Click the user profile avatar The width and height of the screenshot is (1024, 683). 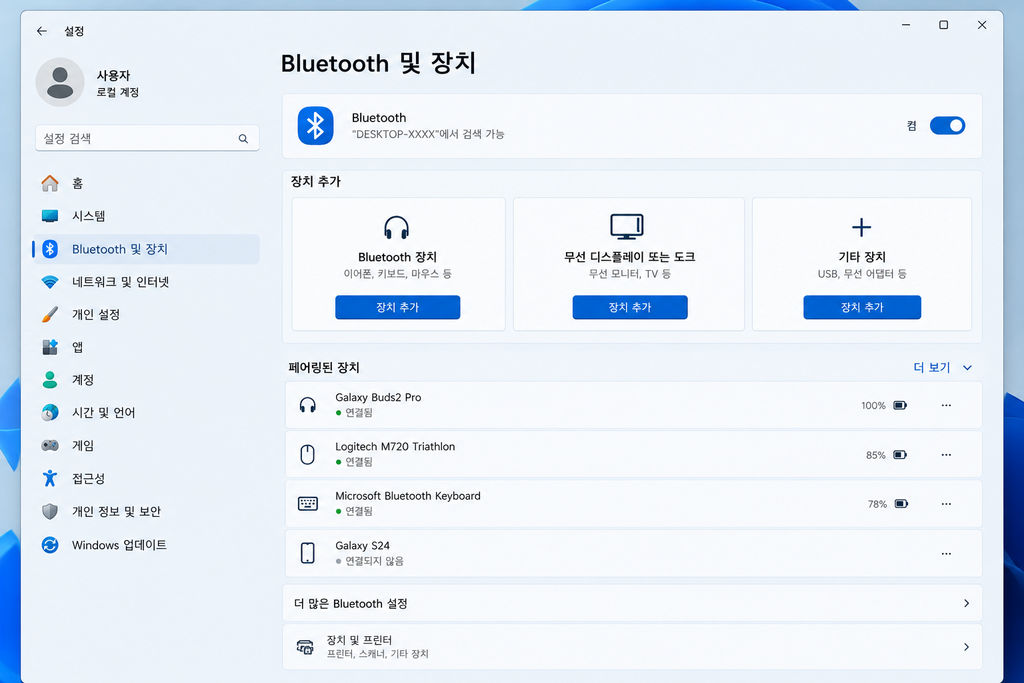(x=60, y=82)
